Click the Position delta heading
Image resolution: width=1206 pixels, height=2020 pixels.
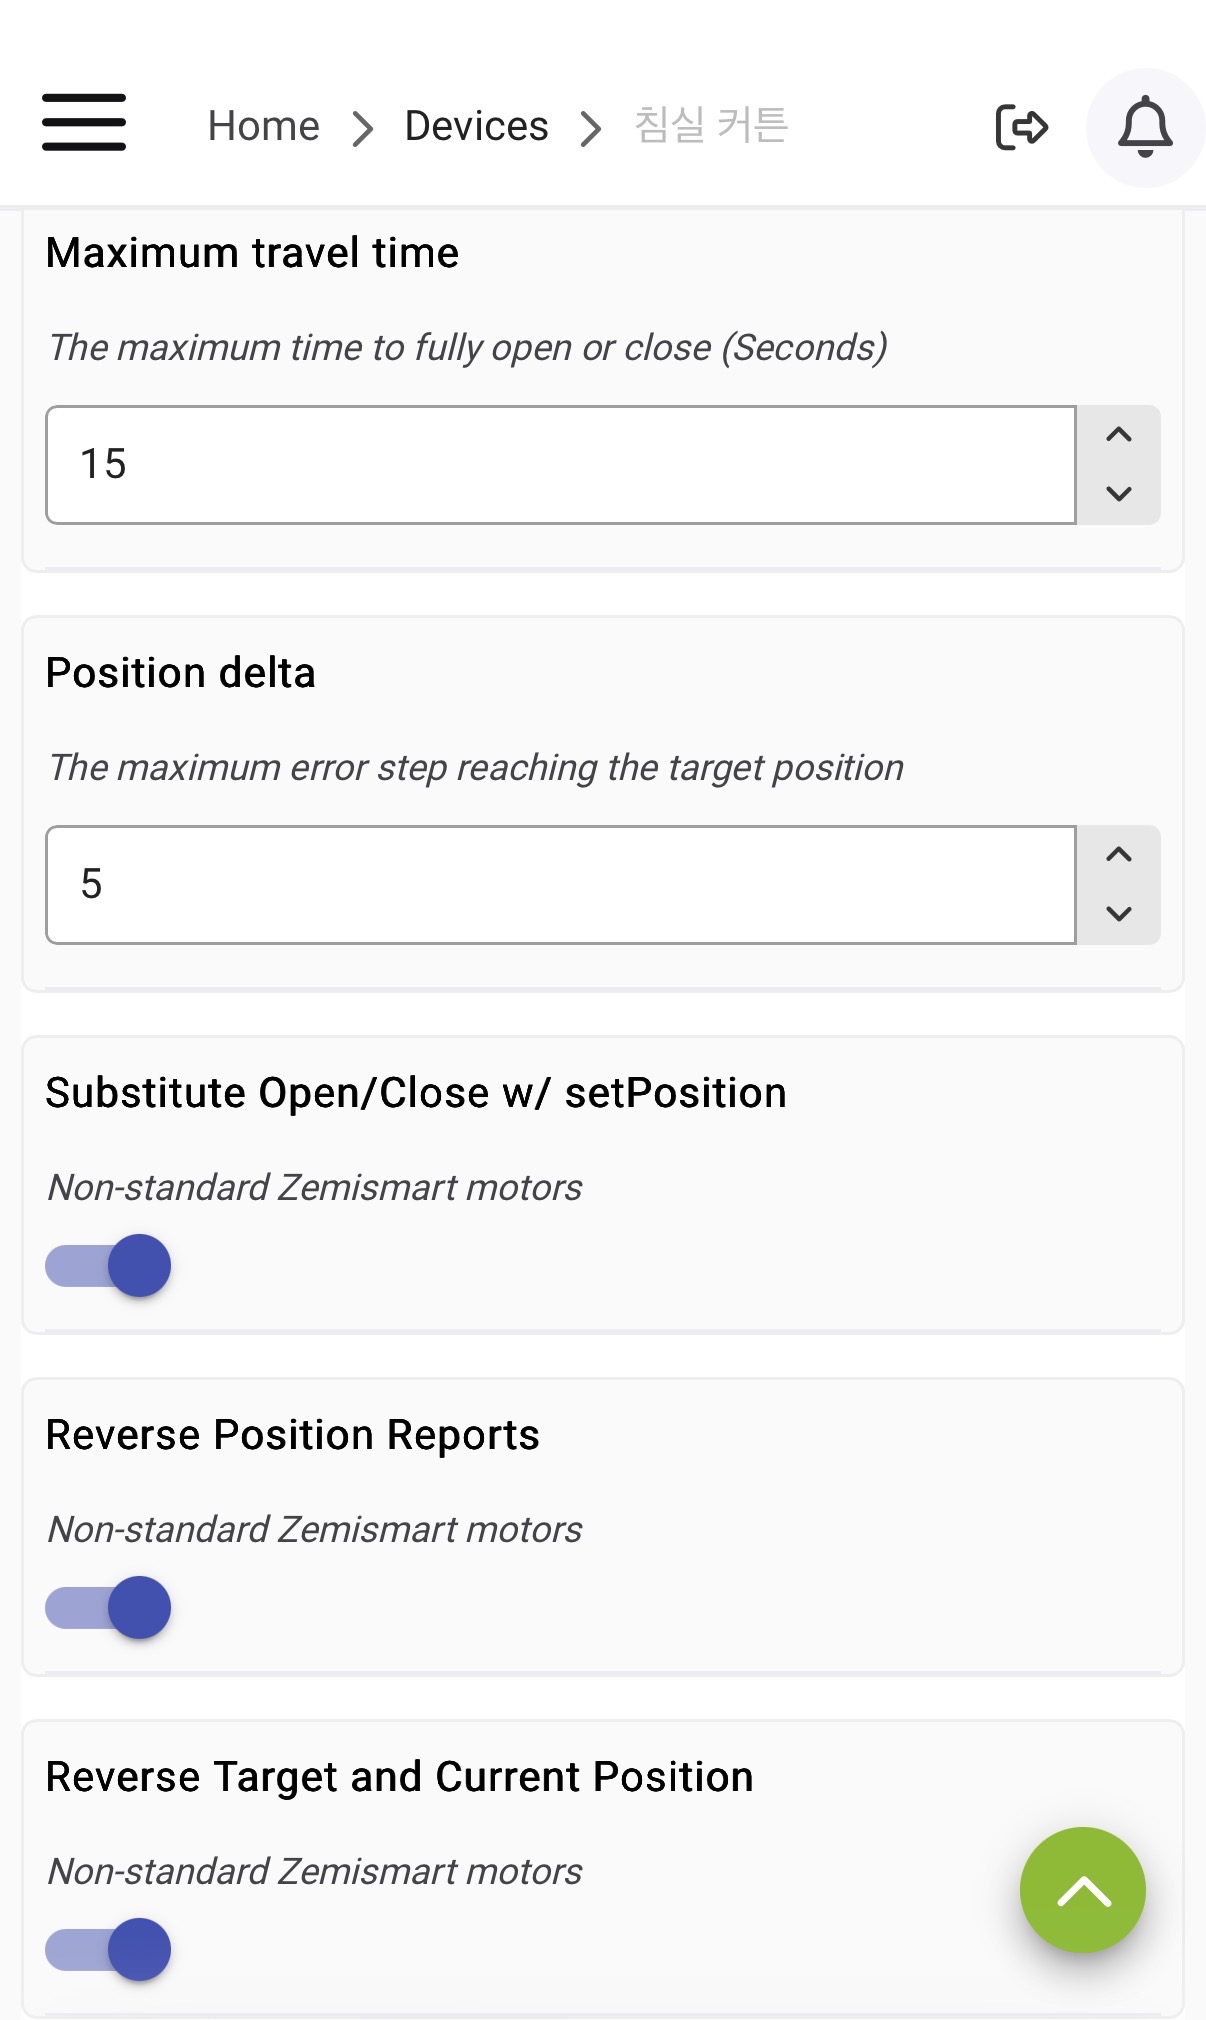point(180,673)
